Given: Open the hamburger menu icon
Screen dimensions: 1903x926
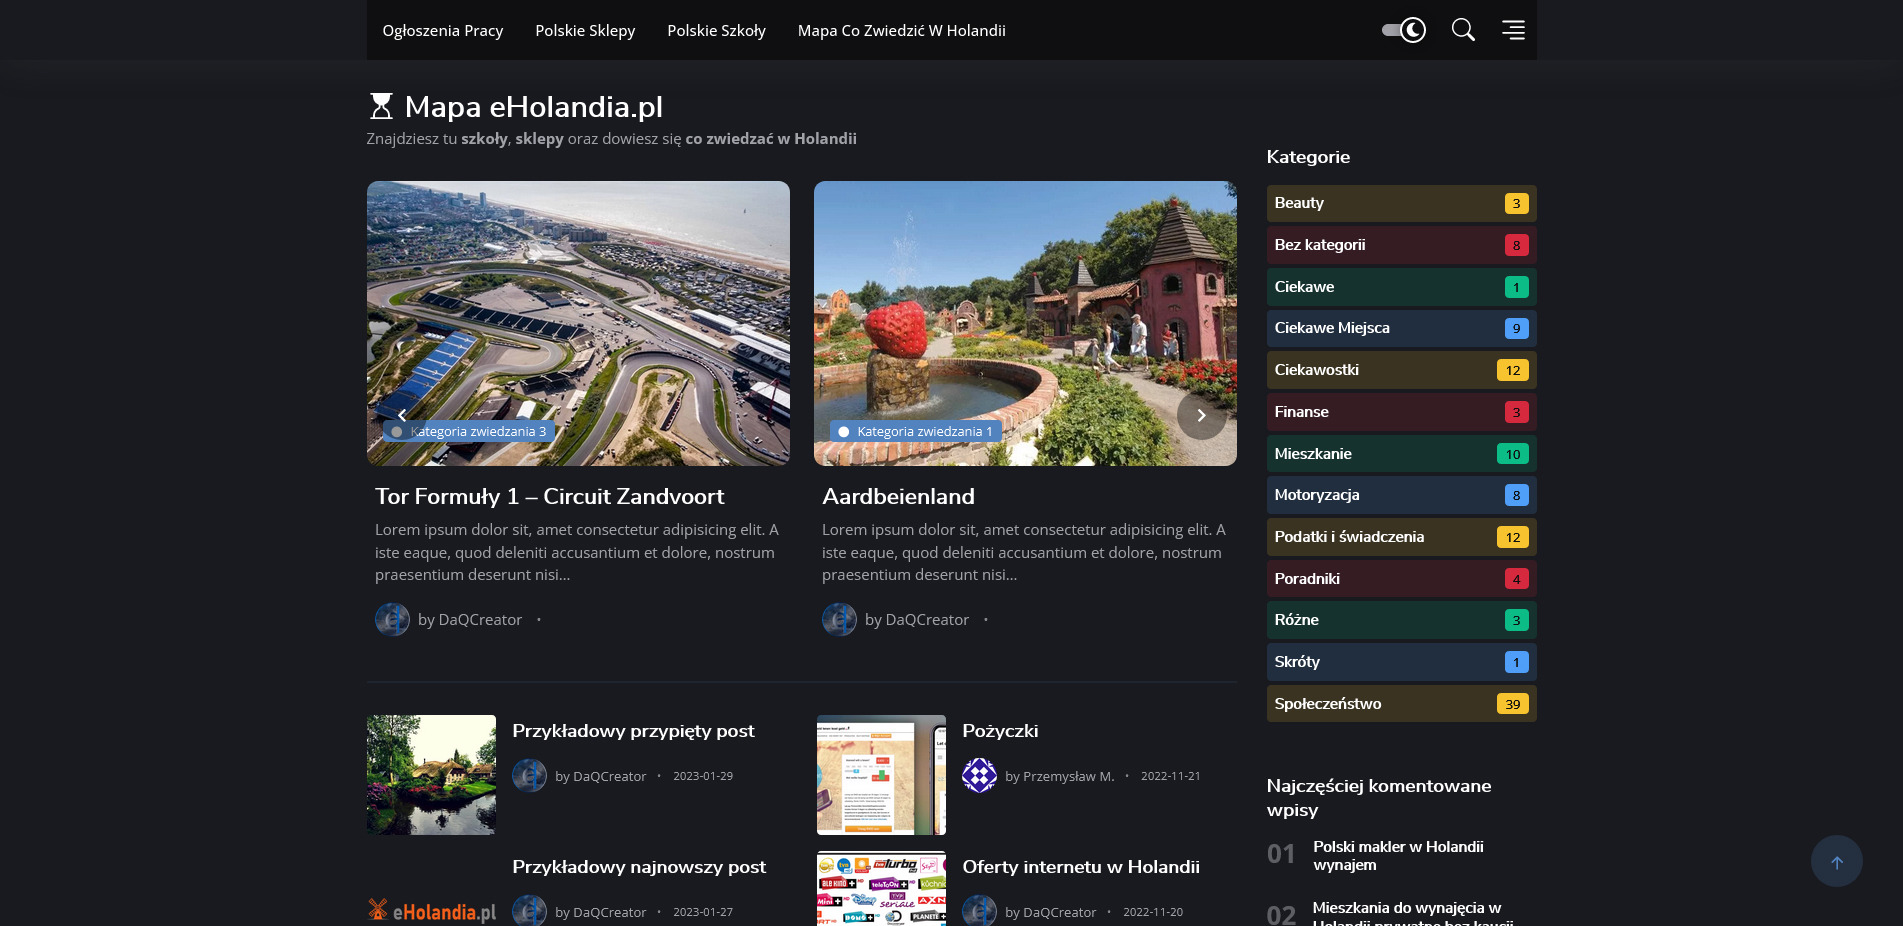Looking at the screenshot, I should click(1513, 30).
